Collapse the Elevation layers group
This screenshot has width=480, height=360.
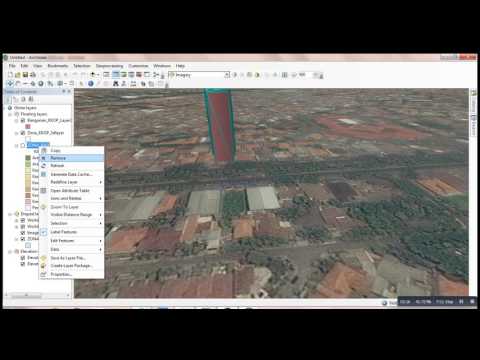[x=10, y=251]
